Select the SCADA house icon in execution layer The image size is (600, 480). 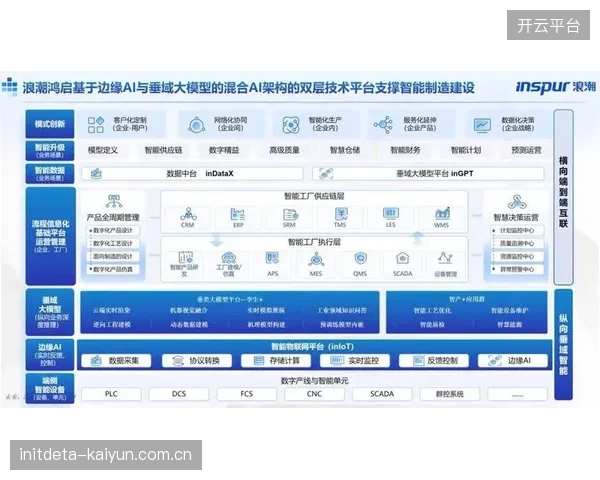[402, 258]
